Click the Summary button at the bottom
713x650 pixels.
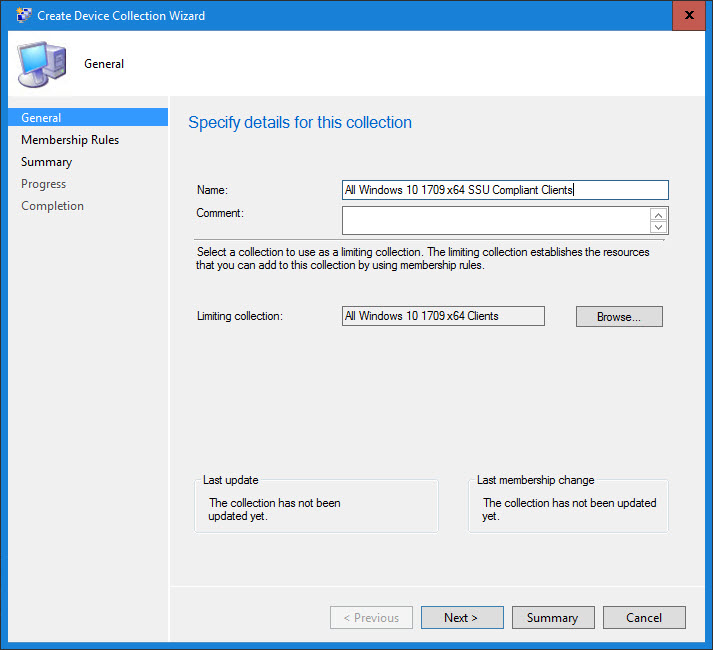pyautogui.click(x=552, y=618)
